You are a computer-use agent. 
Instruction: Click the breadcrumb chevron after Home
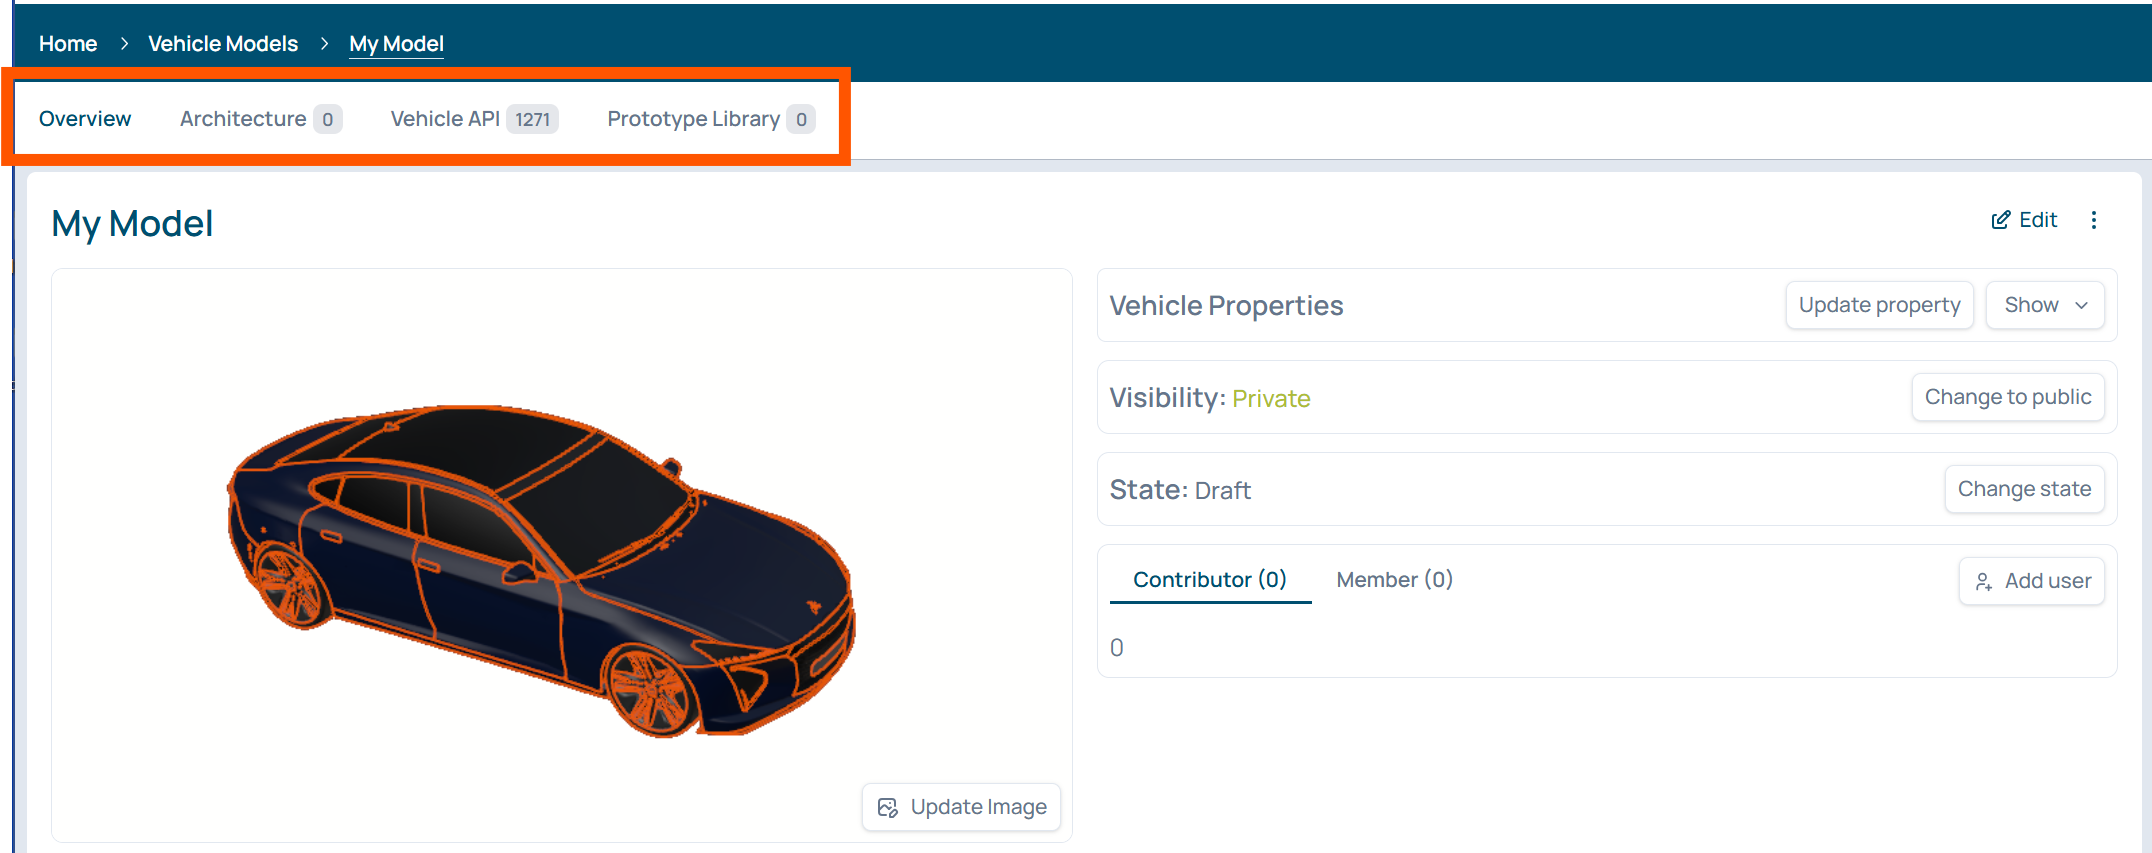point(124,44)
